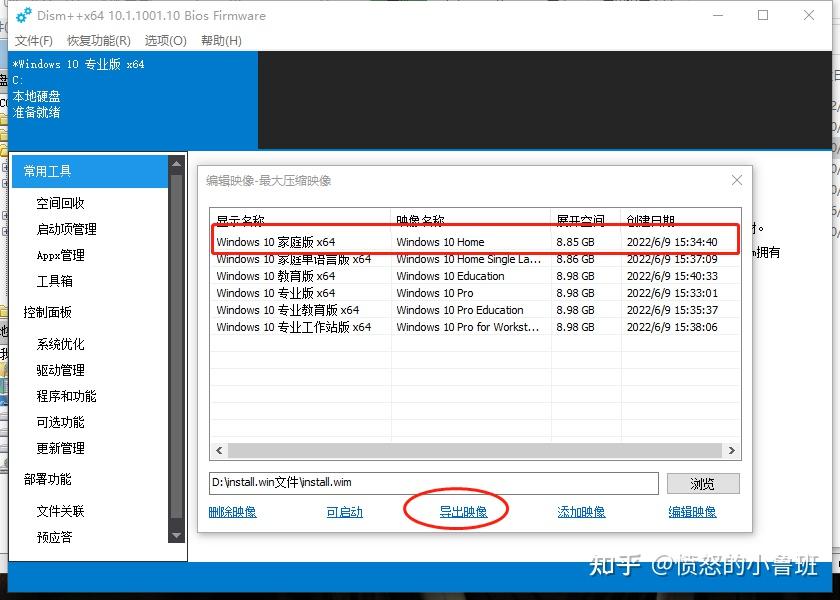Select the Windows 10 教育版 x64 row
The image size is (840, 600).
(476, 276)
